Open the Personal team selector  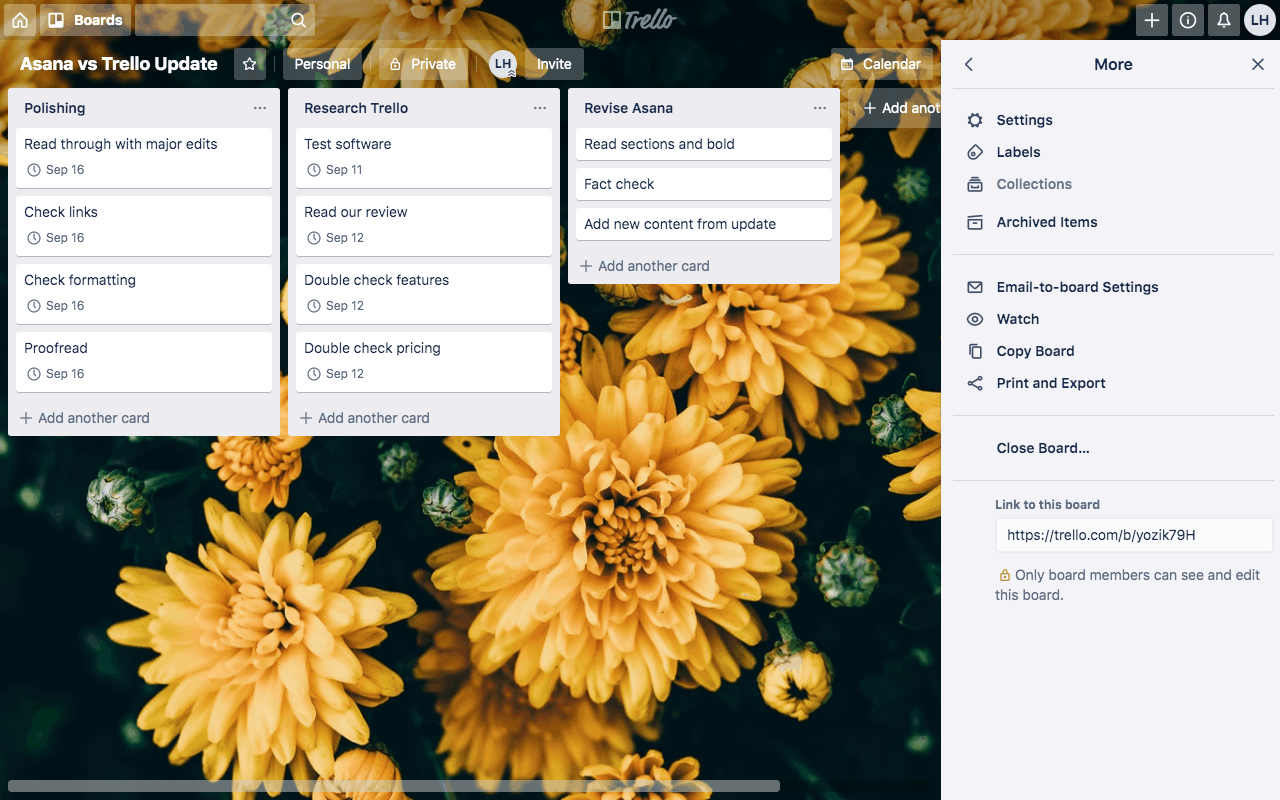(x=322, y=64)
